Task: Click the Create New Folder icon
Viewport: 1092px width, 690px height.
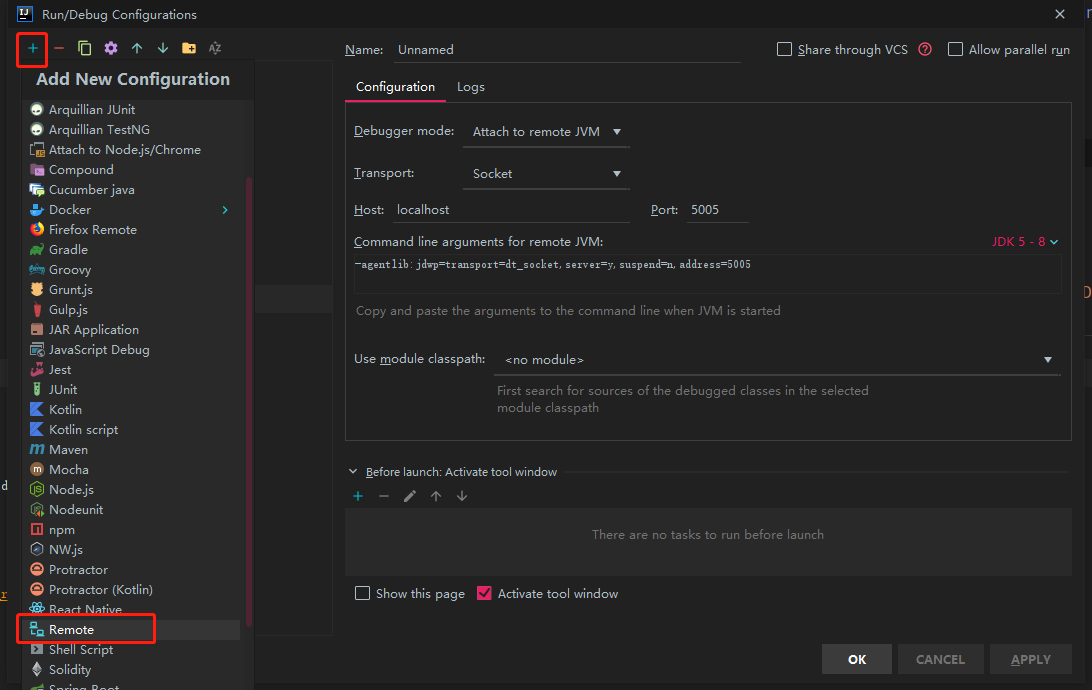Action: pos(189,48)
